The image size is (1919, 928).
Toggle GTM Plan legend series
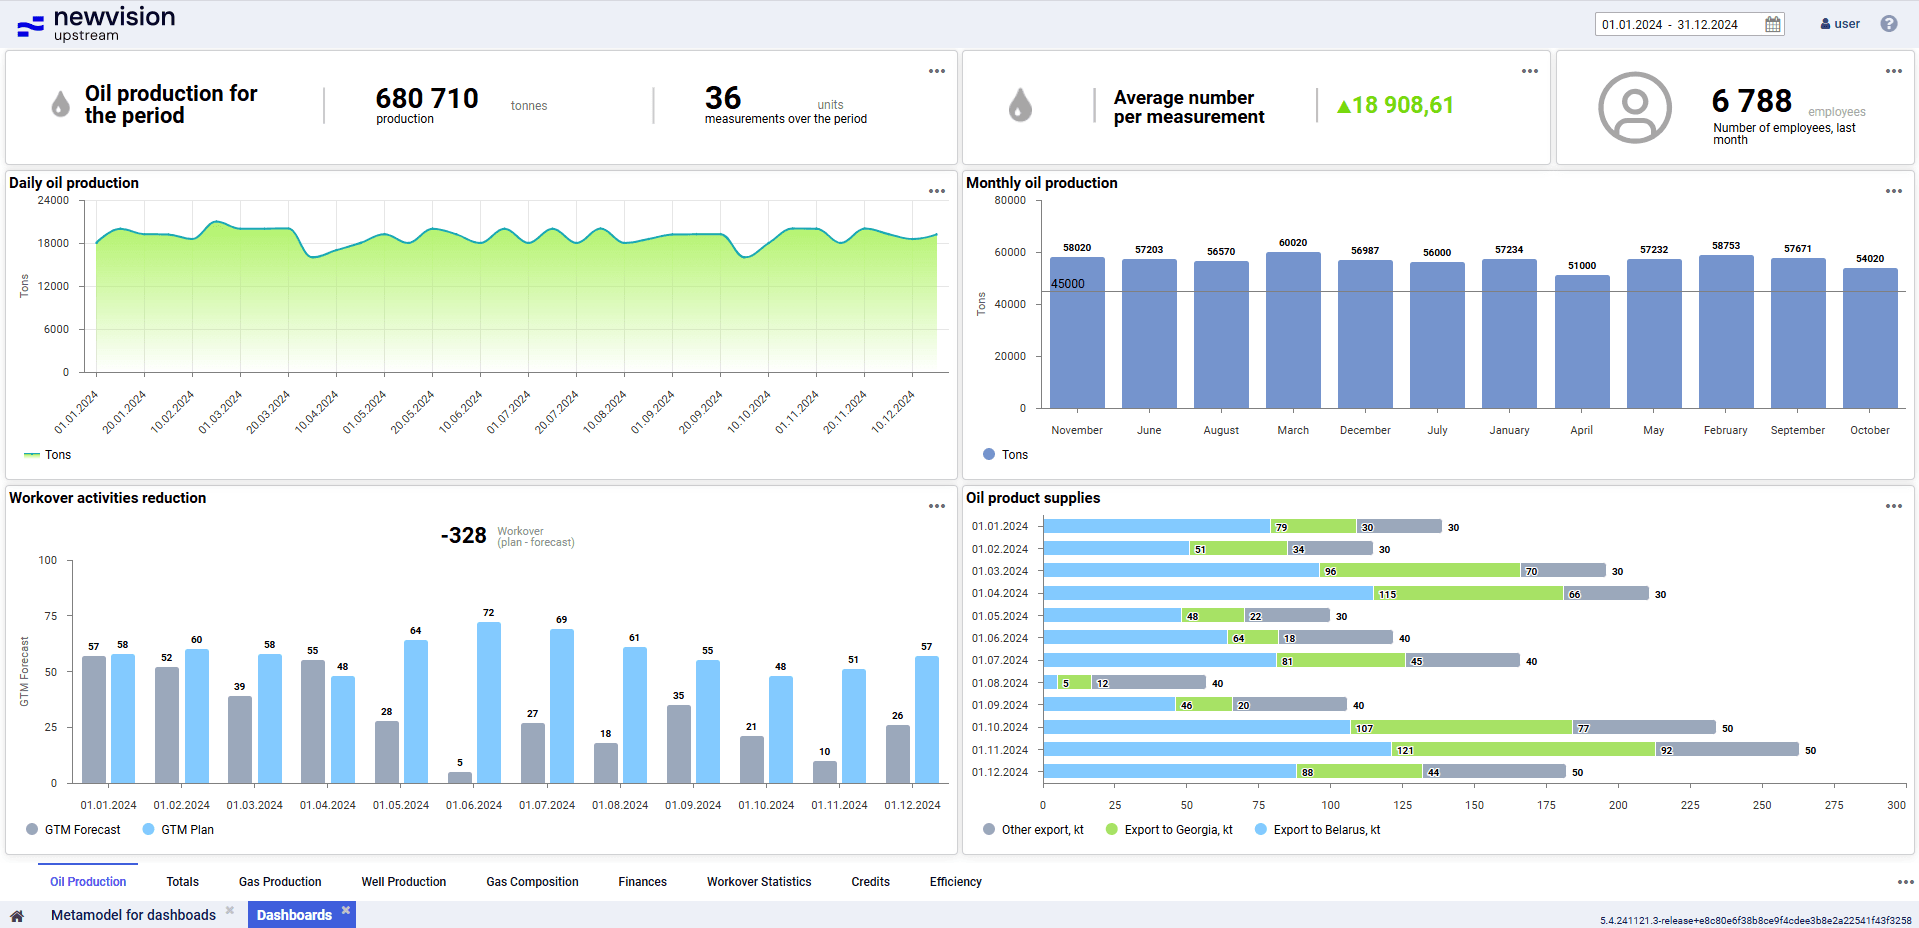pyautogui.click(x=178, y=830)
